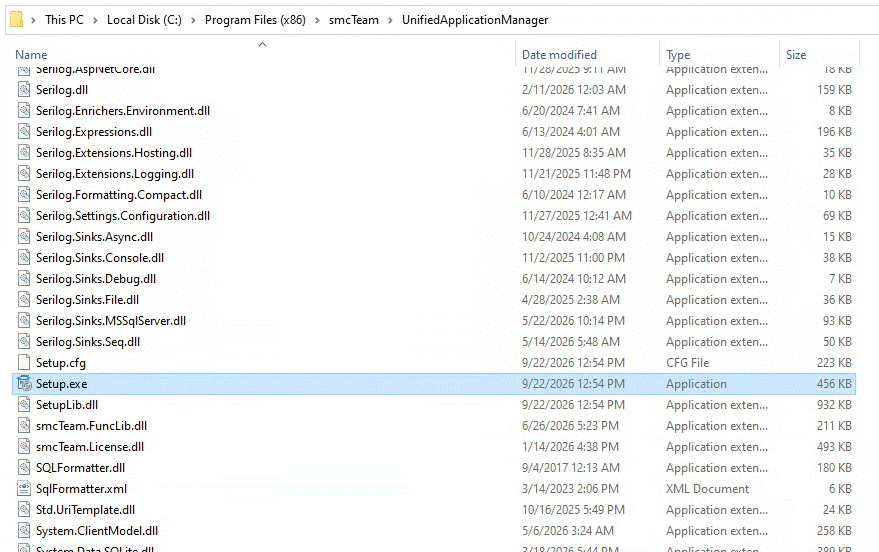Click the sort arrow above Name column
Screen dimensions: 879x552
pos(262,44)
